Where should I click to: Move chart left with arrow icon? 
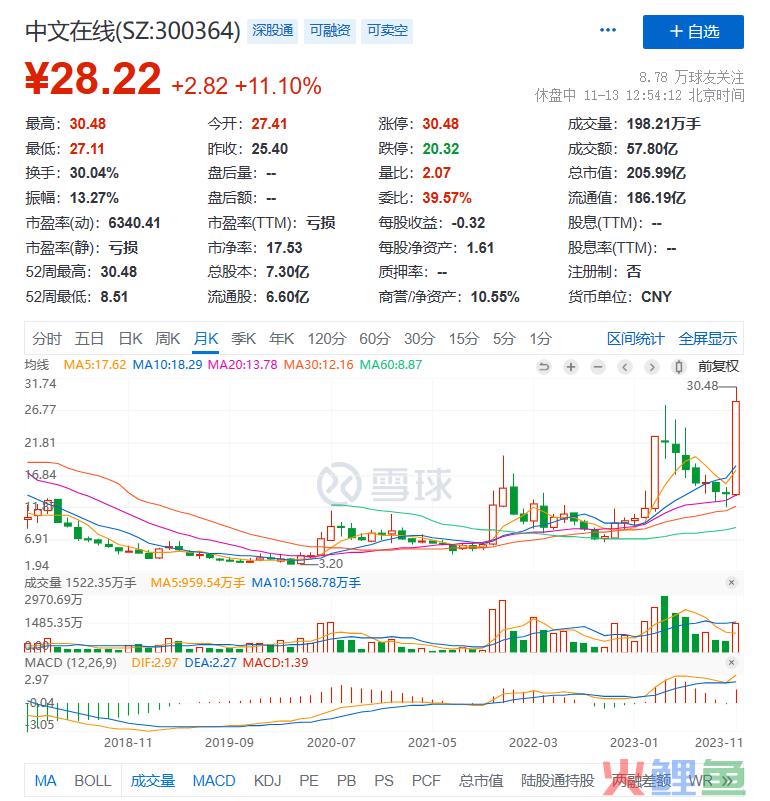[624, 367]
